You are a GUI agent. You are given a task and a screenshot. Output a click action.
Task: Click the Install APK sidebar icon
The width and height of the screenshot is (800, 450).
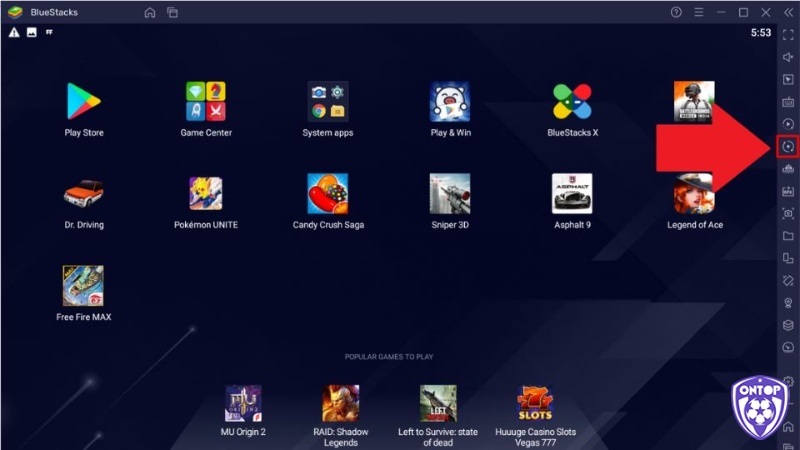point(788,191)
